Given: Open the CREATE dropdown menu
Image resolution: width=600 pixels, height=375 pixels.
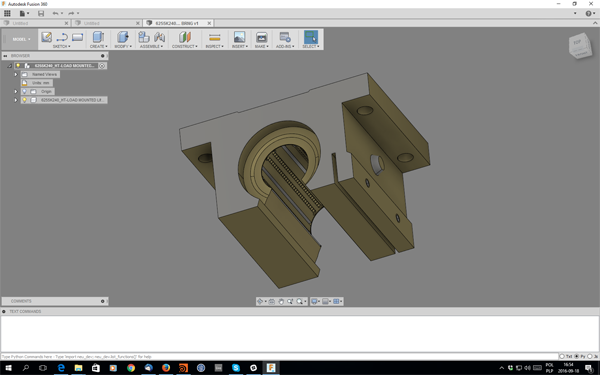Looking at the screenshot, I should 98,46.
